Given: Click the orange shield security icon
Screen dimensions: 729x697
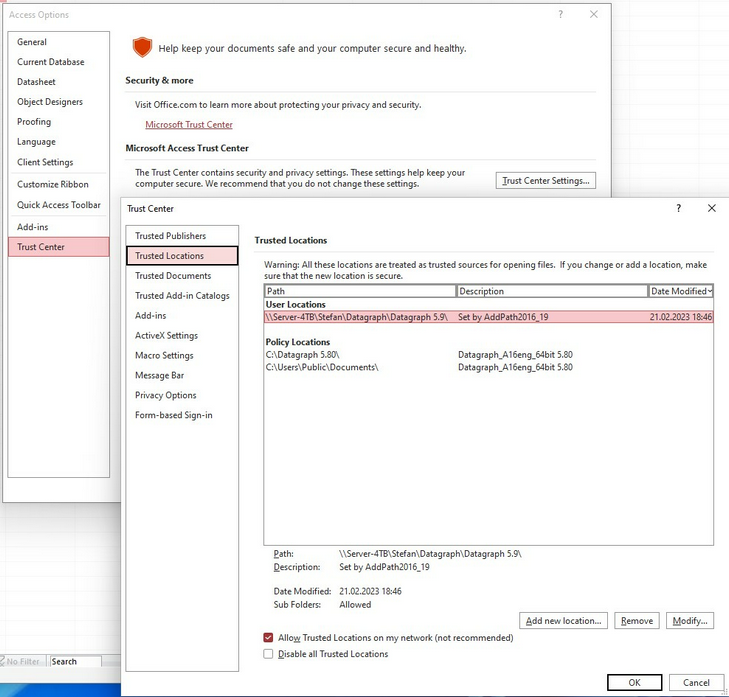Looking at the screenshot, I should pyautogui.click(x=142, y=47).
